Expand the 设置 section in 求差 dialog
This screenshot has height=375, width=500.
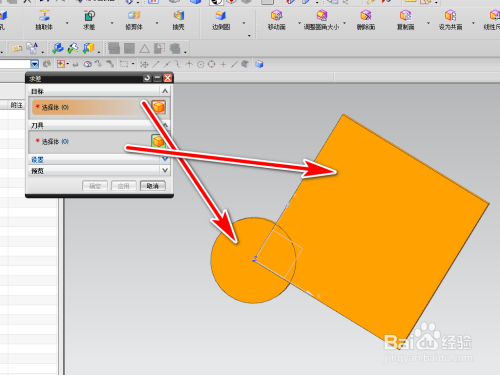coord(165,159)
